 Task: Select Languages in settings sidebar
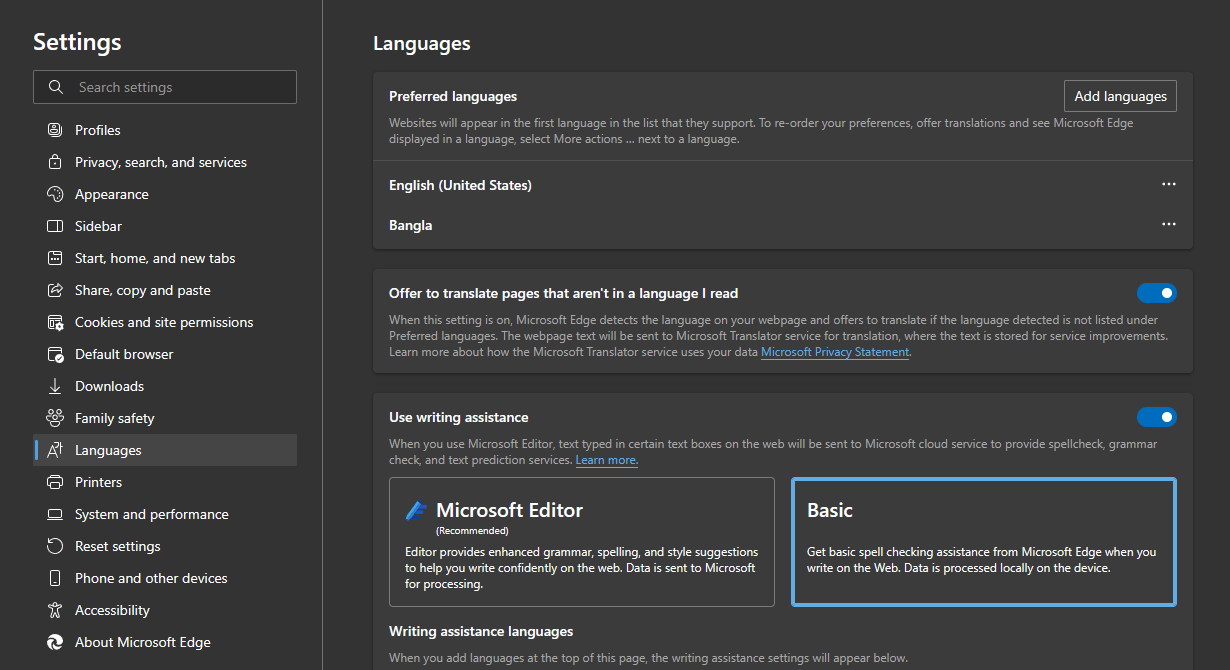[165, 450]
